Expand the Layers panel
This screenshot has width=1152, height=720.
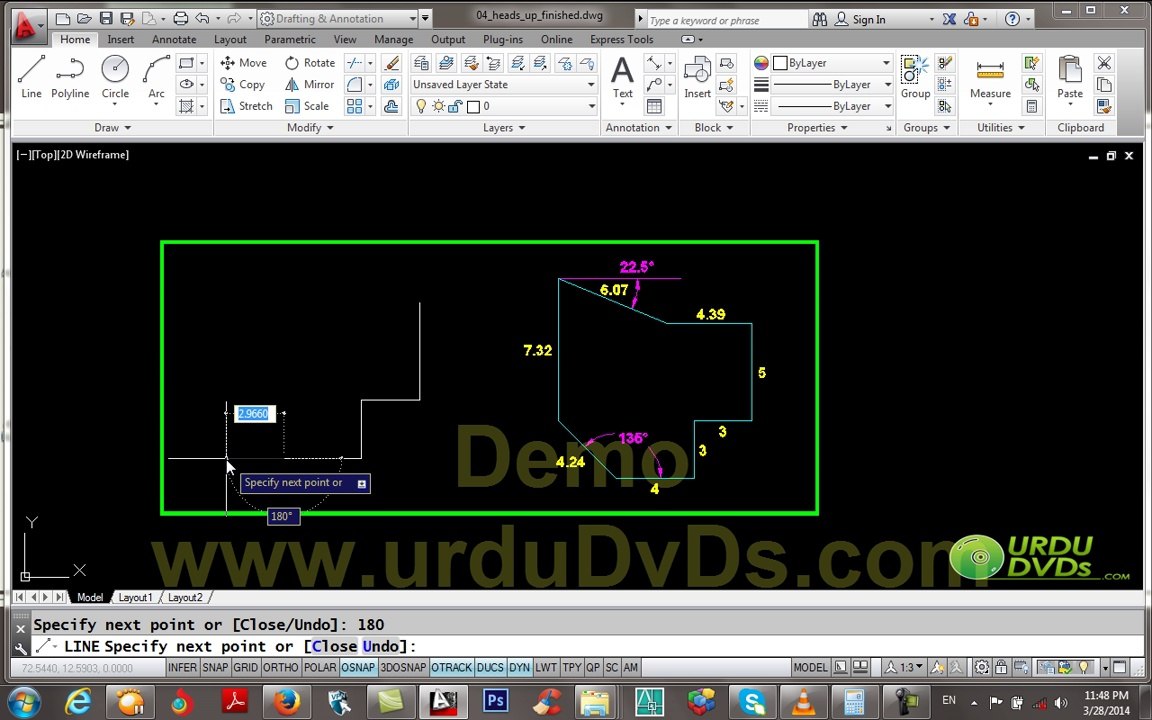(504, 128)
